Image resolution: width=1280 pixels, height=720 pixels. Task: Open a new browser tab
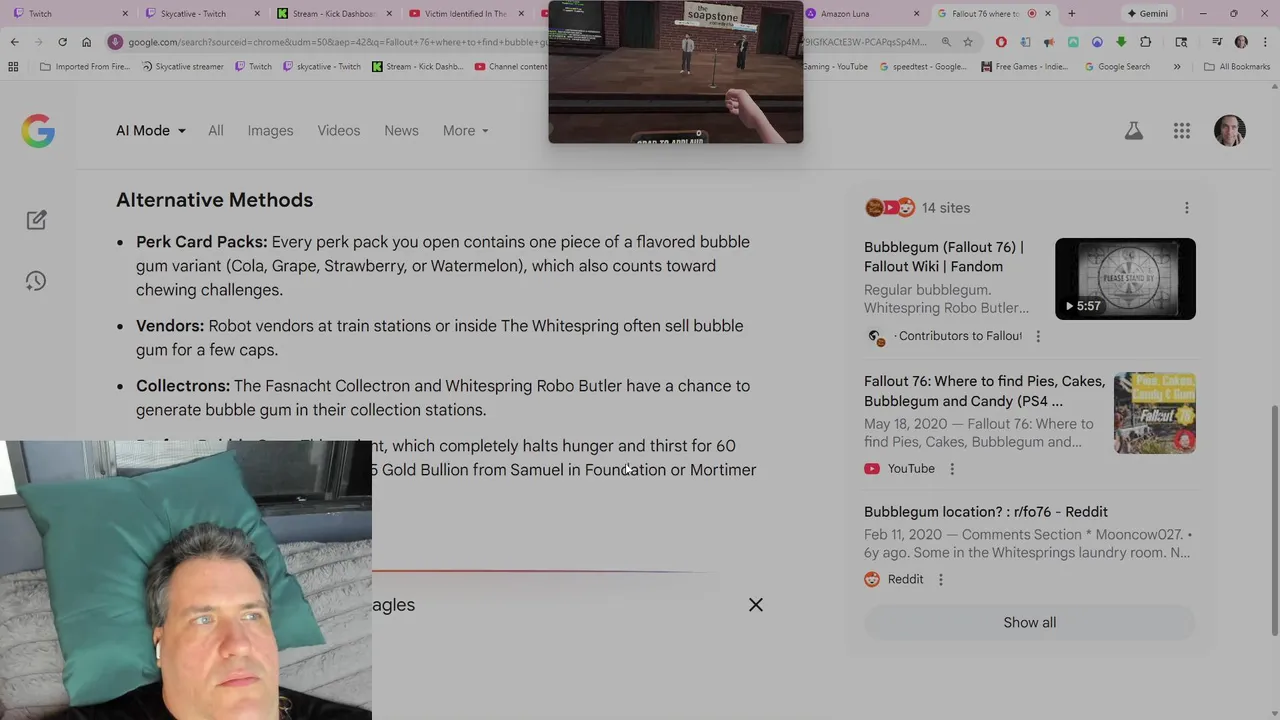pyautogui.click(x=1072, y=14)
